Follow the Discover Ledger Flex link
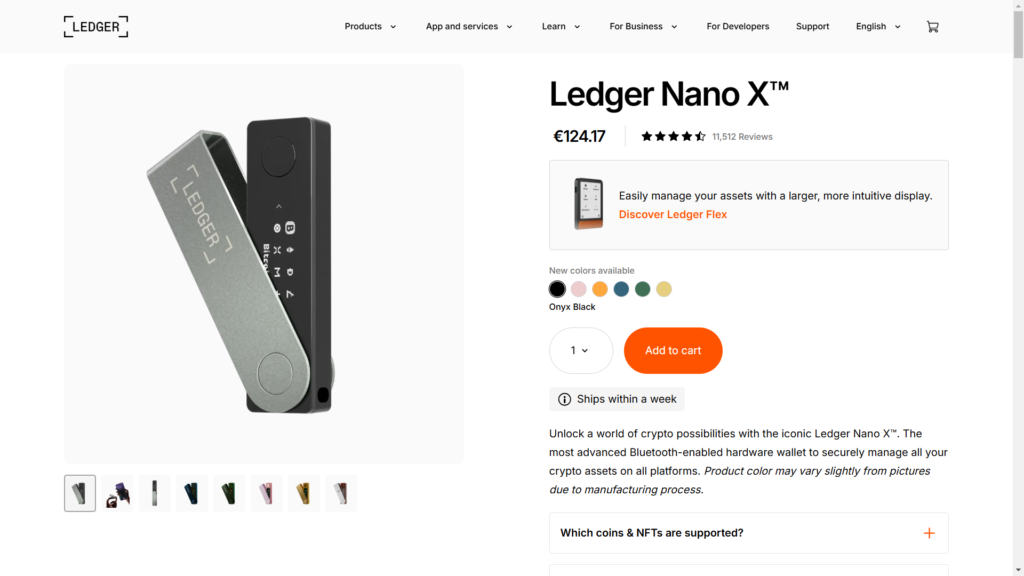1024x576 pixels. pos(673,215)
